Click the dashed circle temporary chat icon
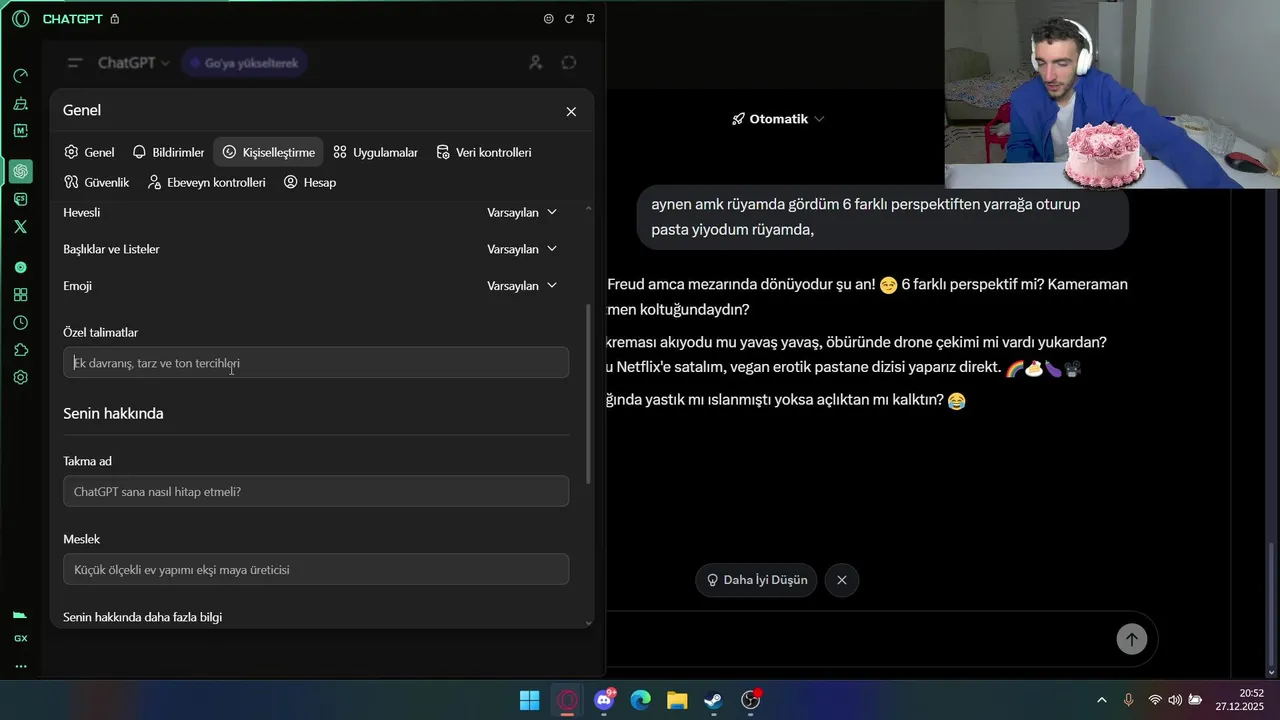Viewport: 1280px width, 720px height. pyautogui.click(x=569, y=63)
